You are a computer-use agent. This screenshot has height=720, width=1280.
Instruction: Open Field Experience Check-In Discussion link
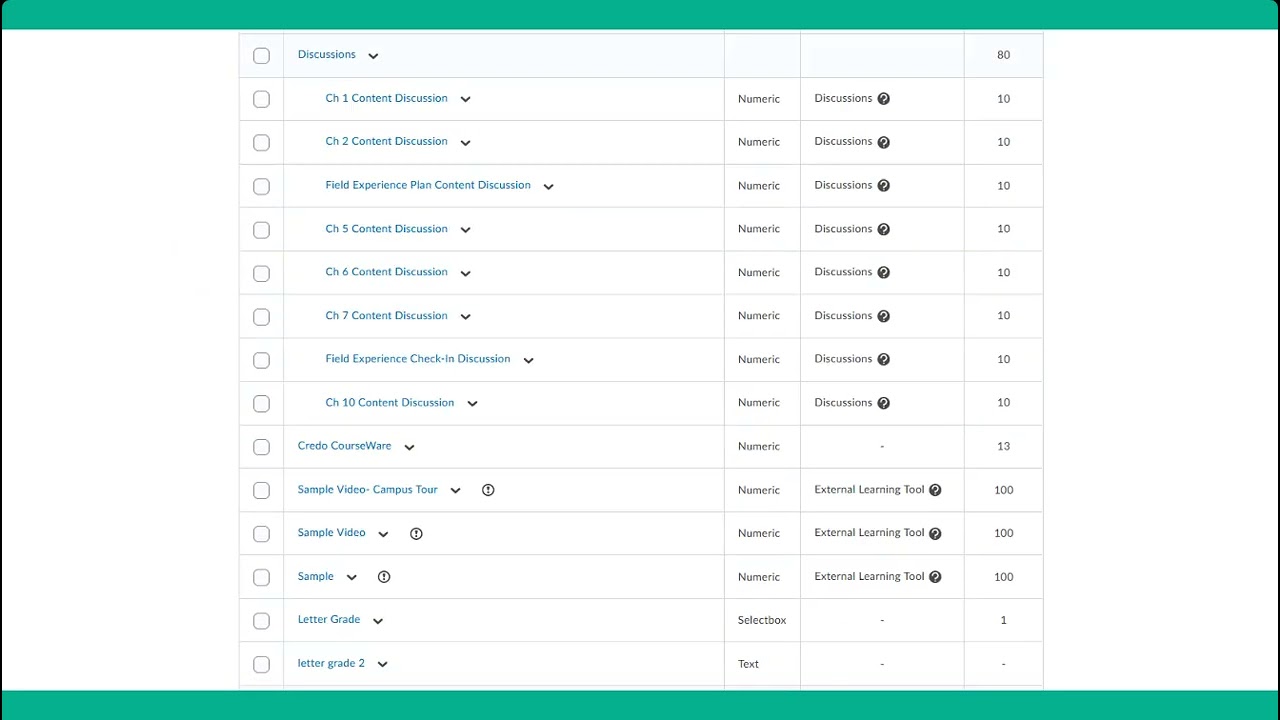coord(418,359)
